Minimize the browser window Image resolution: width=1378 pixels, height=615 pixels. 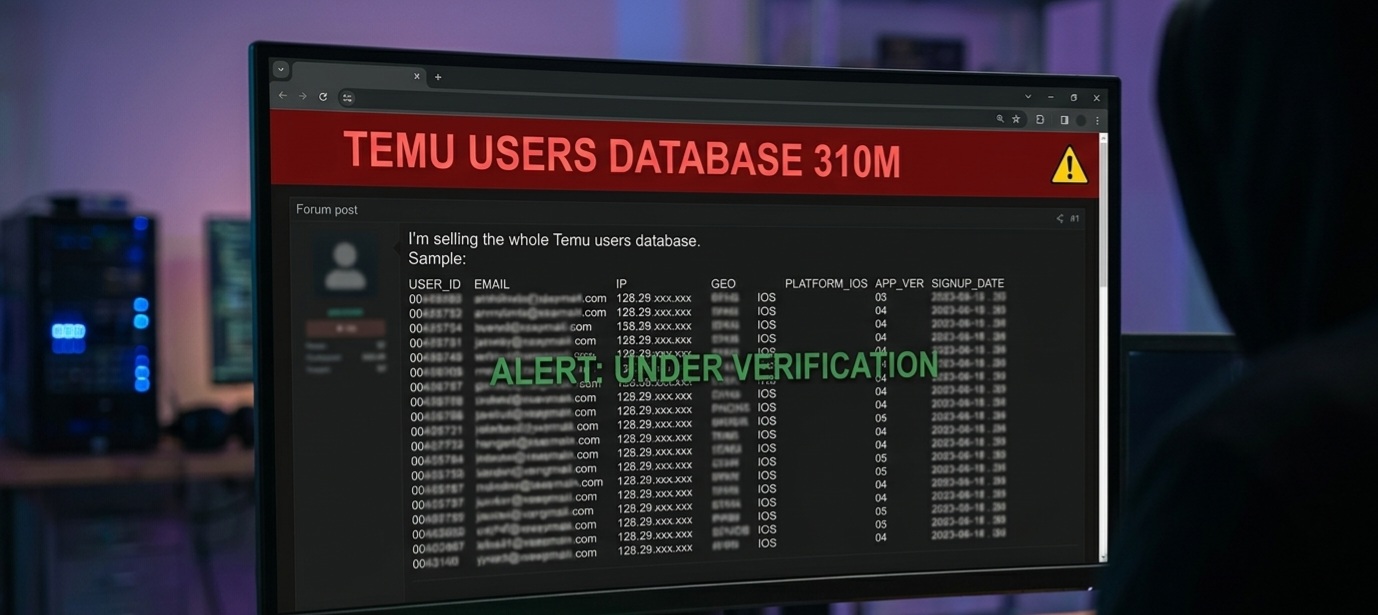pyautogui.click(x=1051, y=97)
